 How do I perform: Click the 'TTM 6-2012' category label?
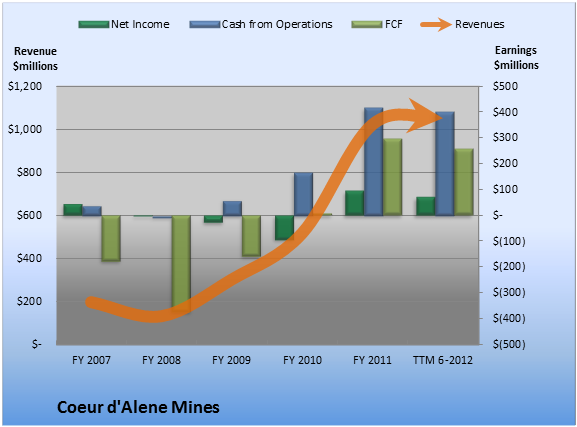pyautogui.click(x=443, y=360)
